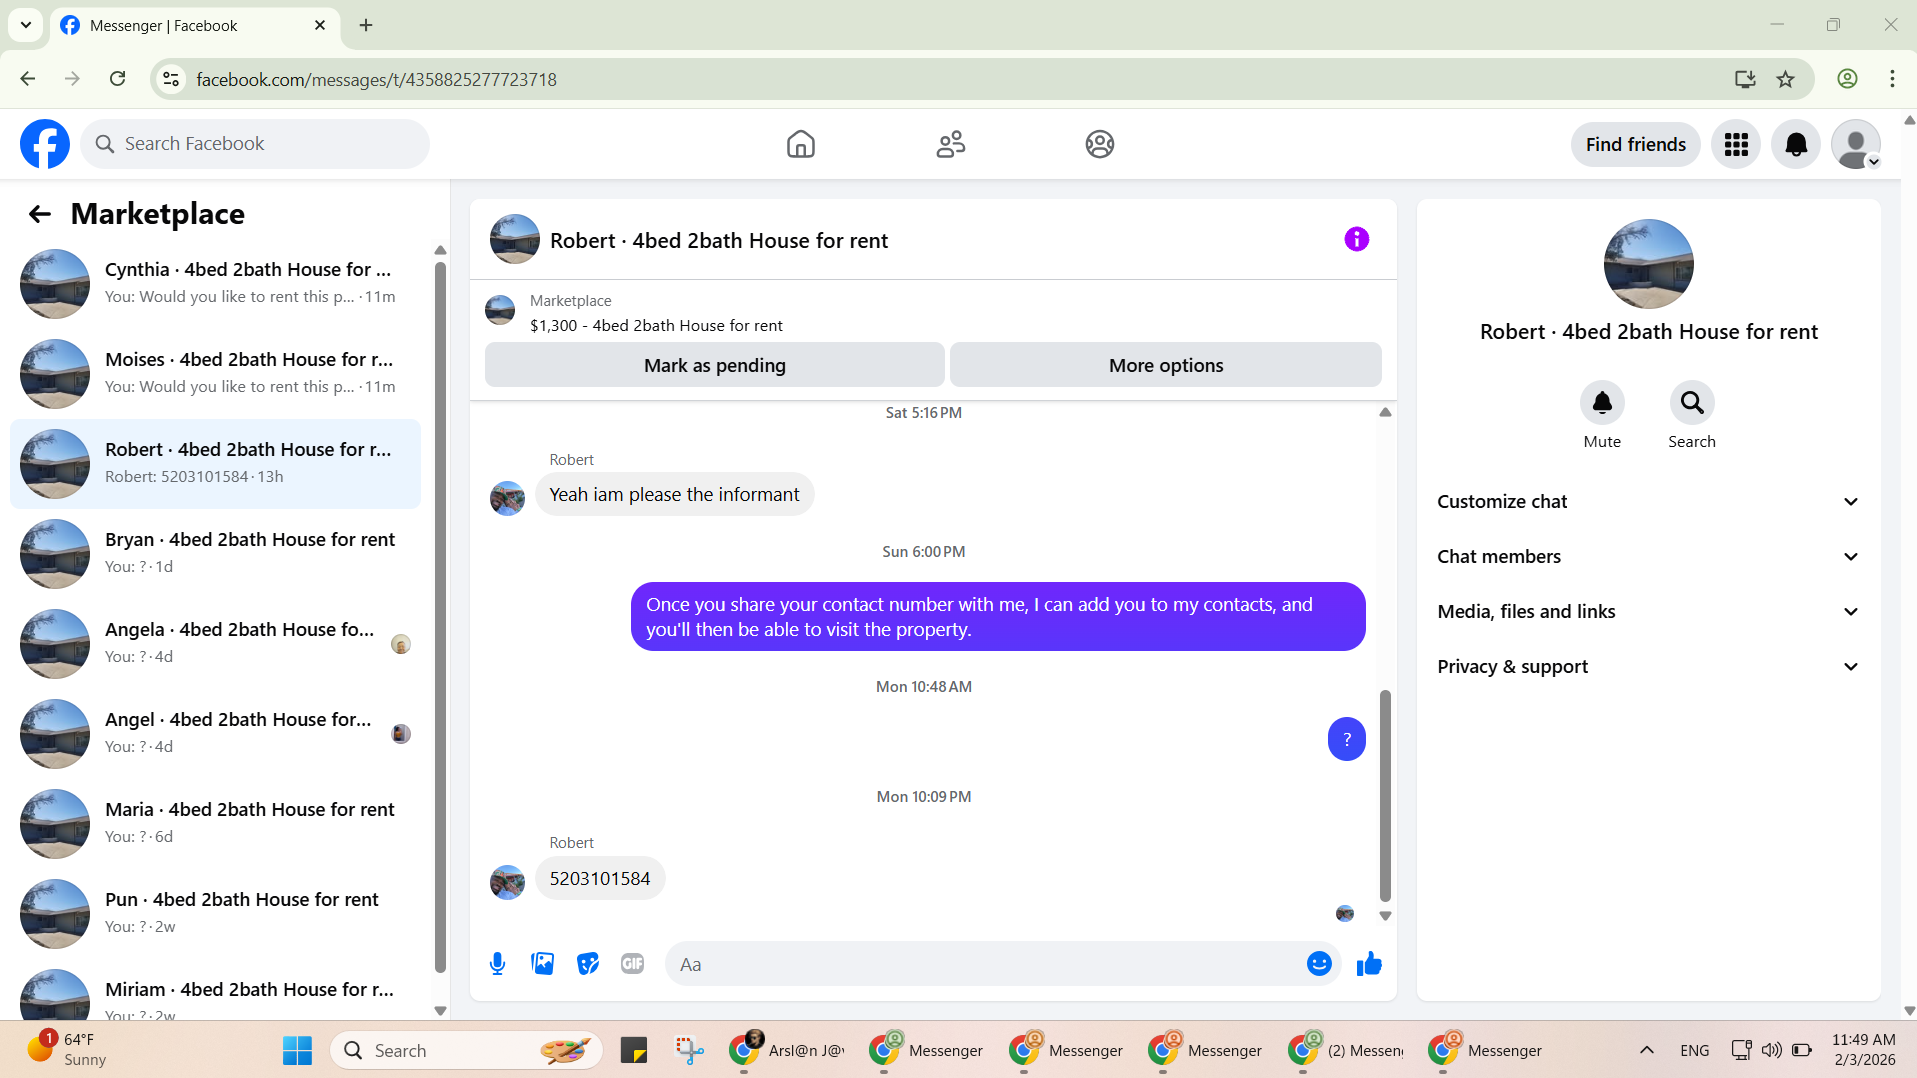Choose a GIF to send

(632, 964)
